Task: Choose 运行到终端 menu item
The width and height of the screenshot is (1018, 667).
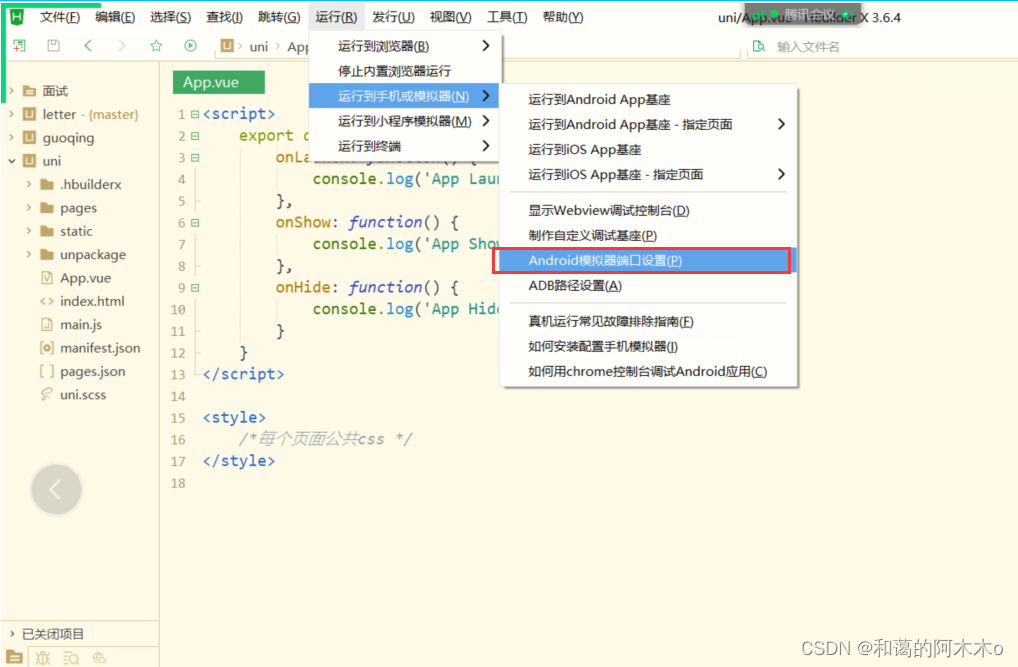Action: click(405, 146)
